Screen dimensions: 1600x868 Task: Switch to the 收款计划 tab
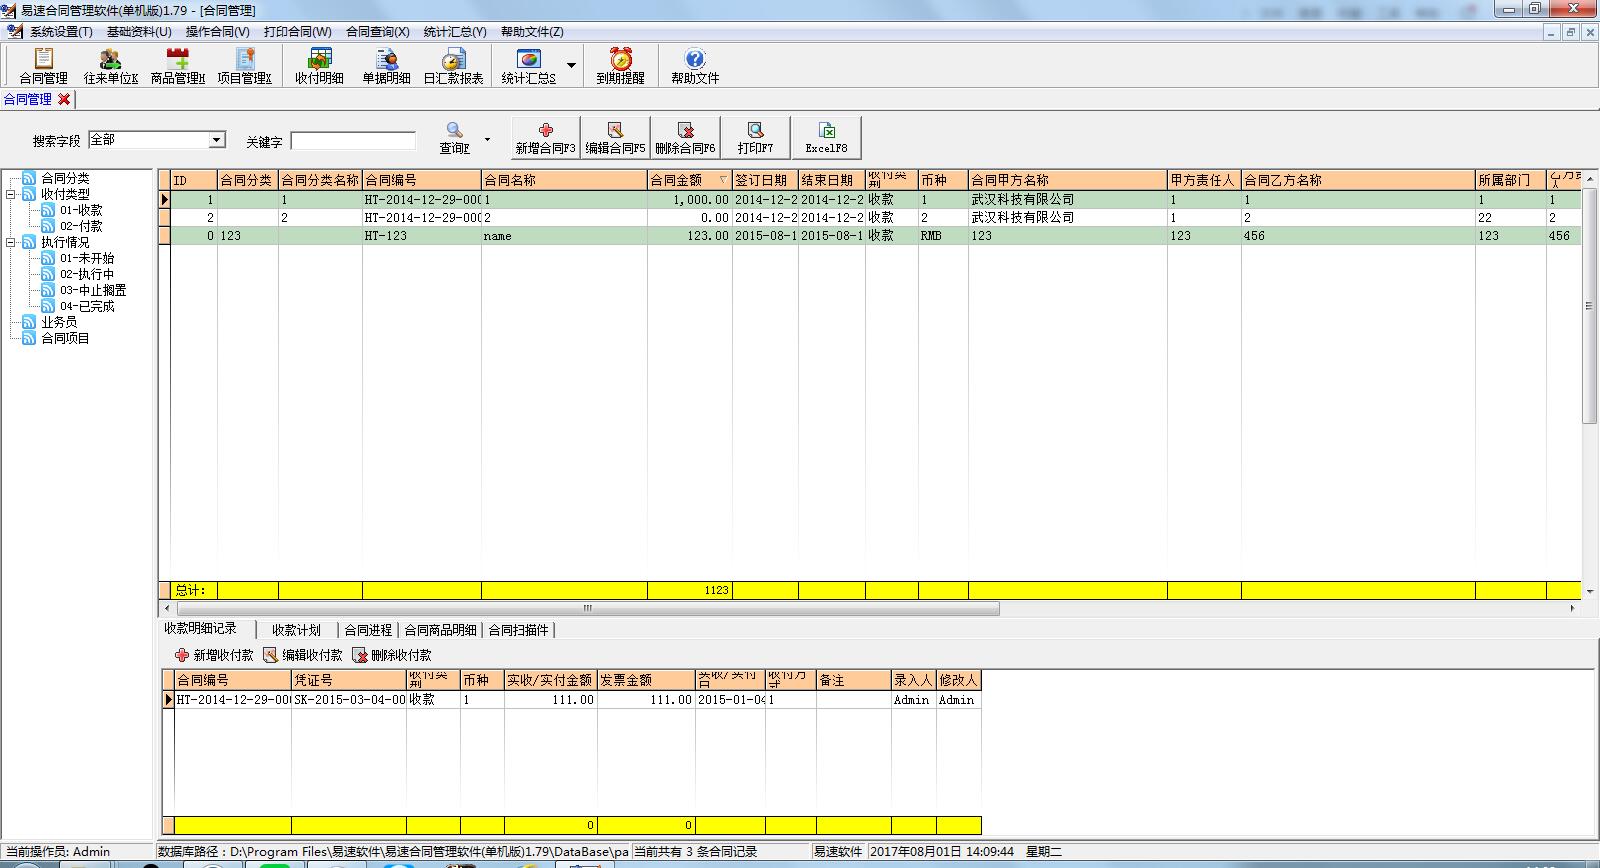coord(296,630)
